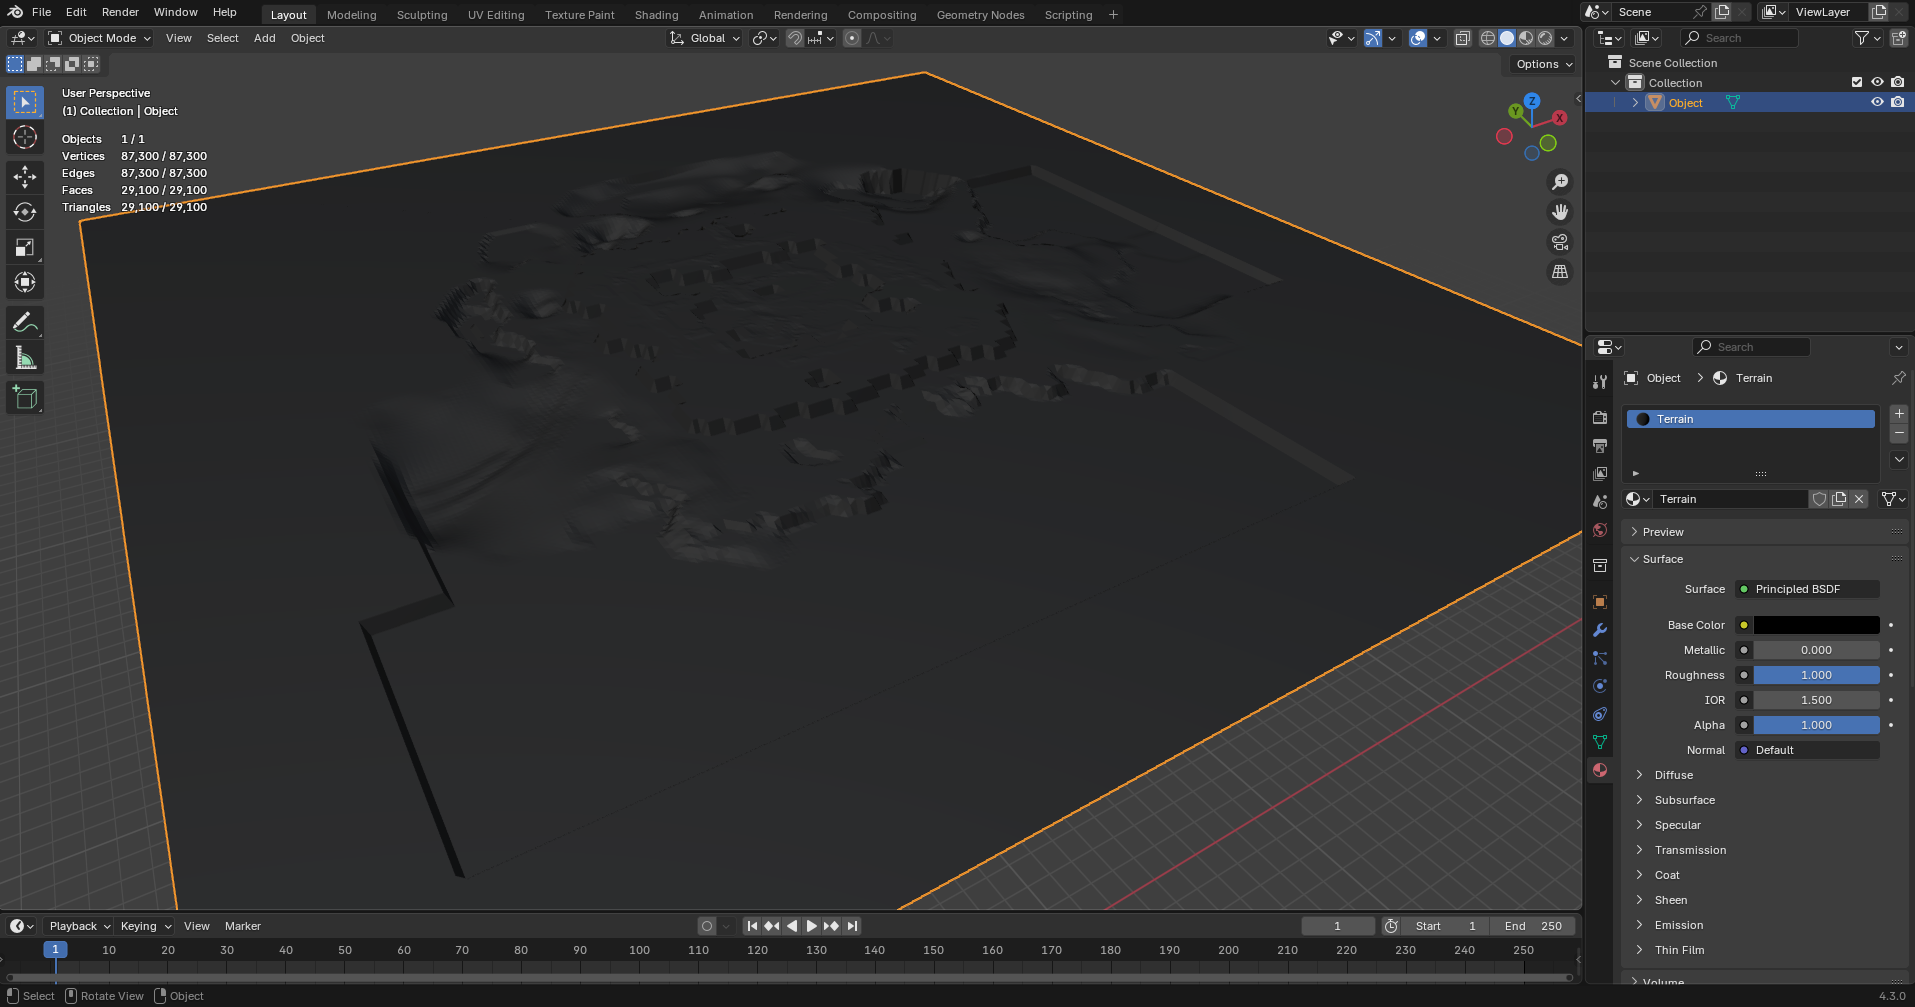The width and height of the screenshot is (1915, 1007).
Task: Open the Global transform orientation dropdown
Action: coord(706,38)
